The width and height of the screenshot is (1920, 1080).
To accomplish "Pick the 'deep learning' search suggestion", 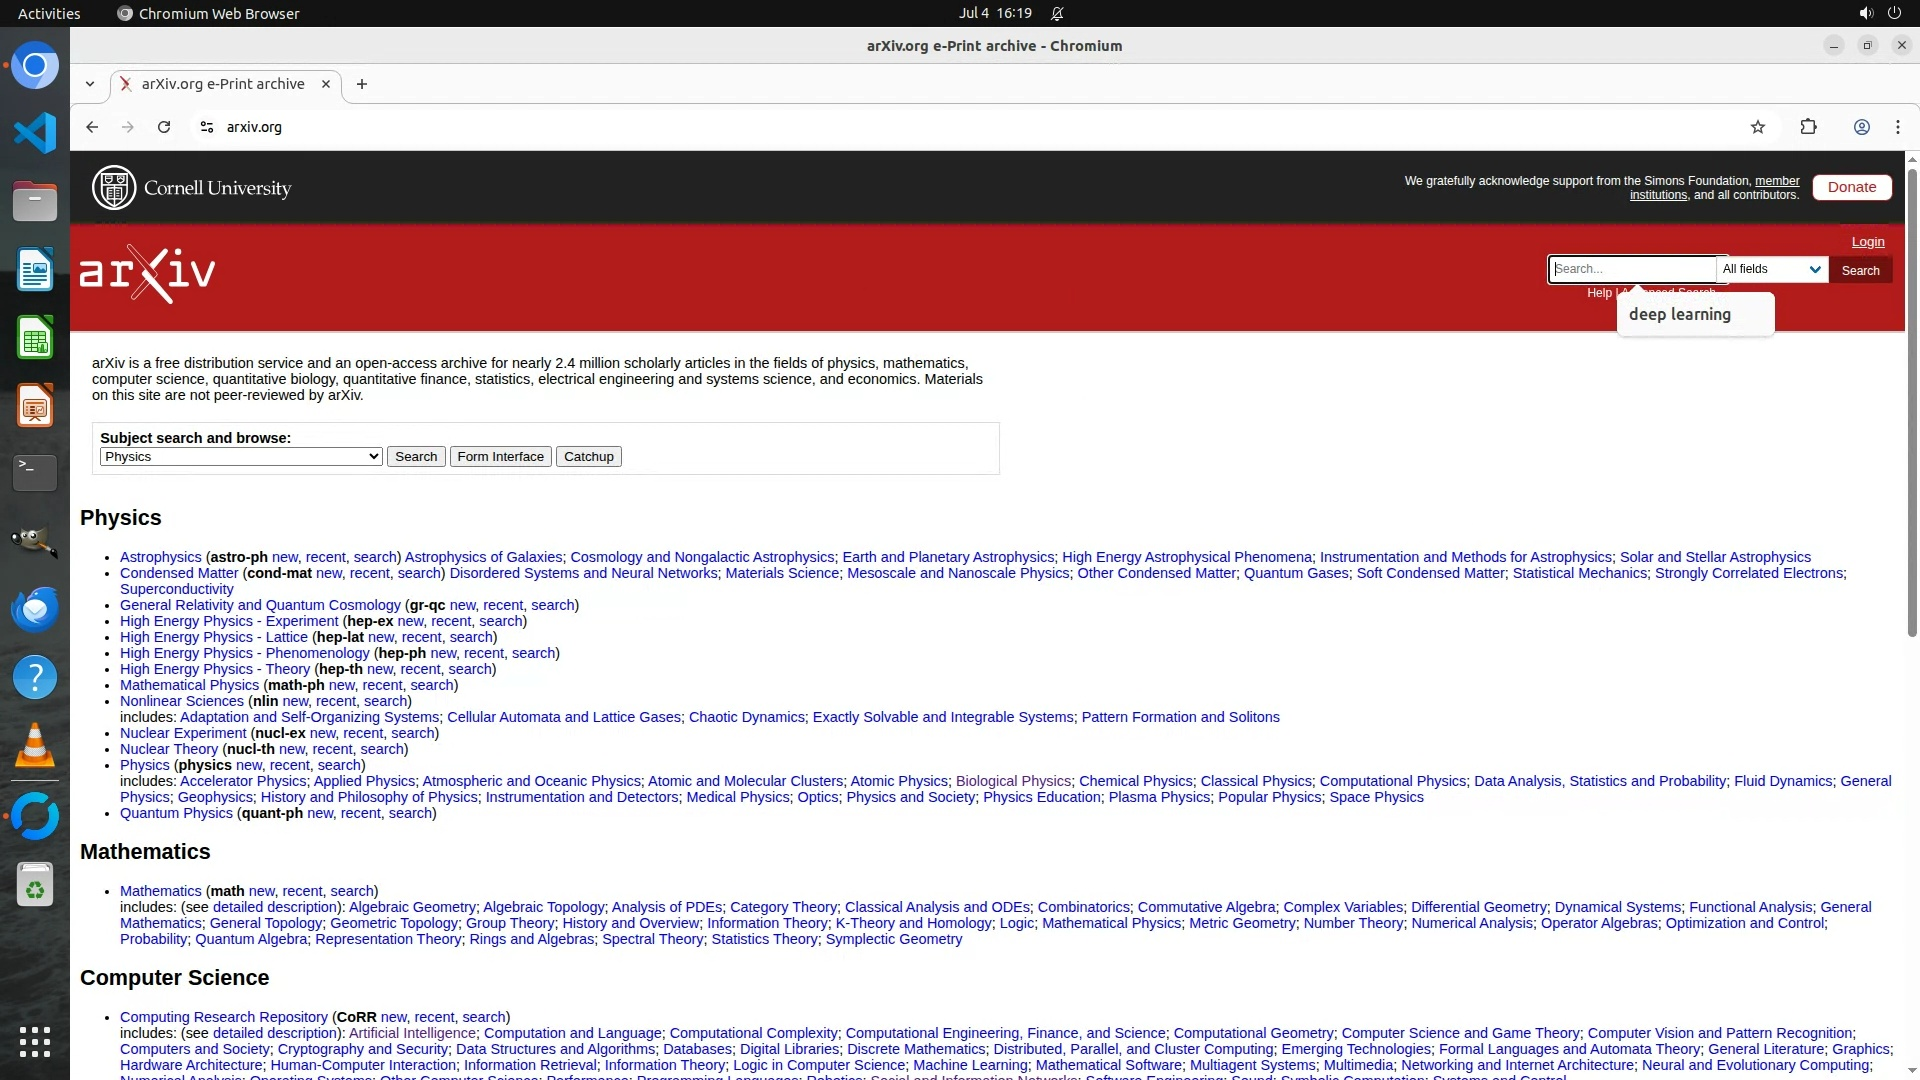I will point(1679,314).
